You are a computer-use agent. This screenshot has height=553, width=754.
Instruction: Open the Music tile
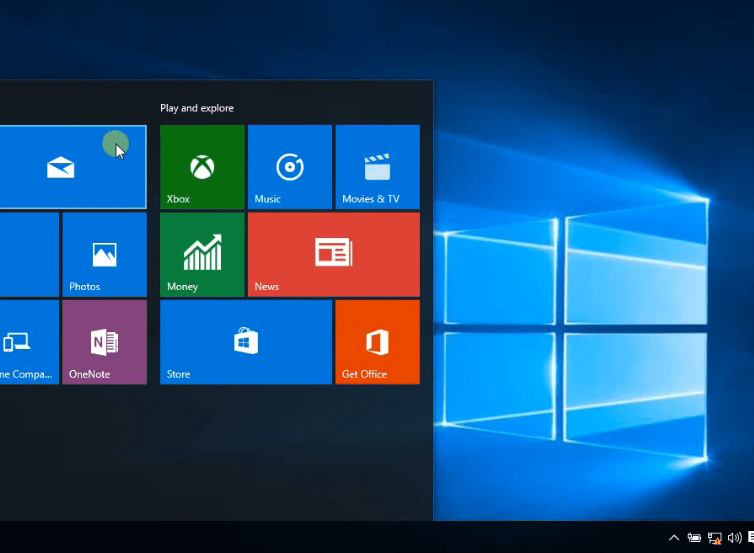tap(290, 167)
